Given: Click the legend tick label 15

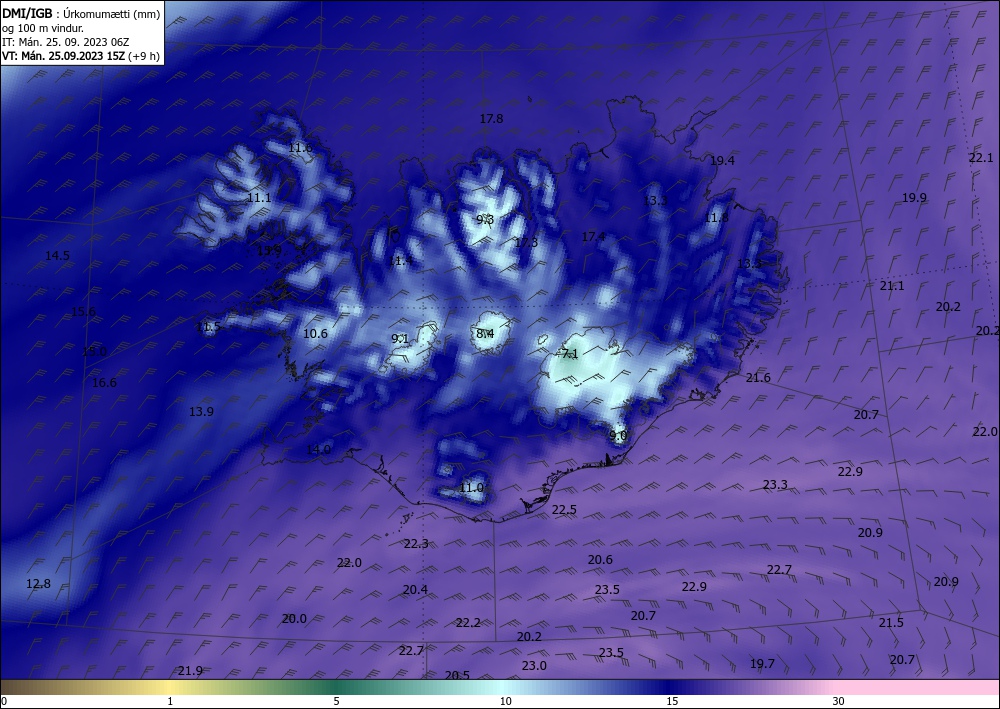Looking at the screenshot, I should (672, 701).
